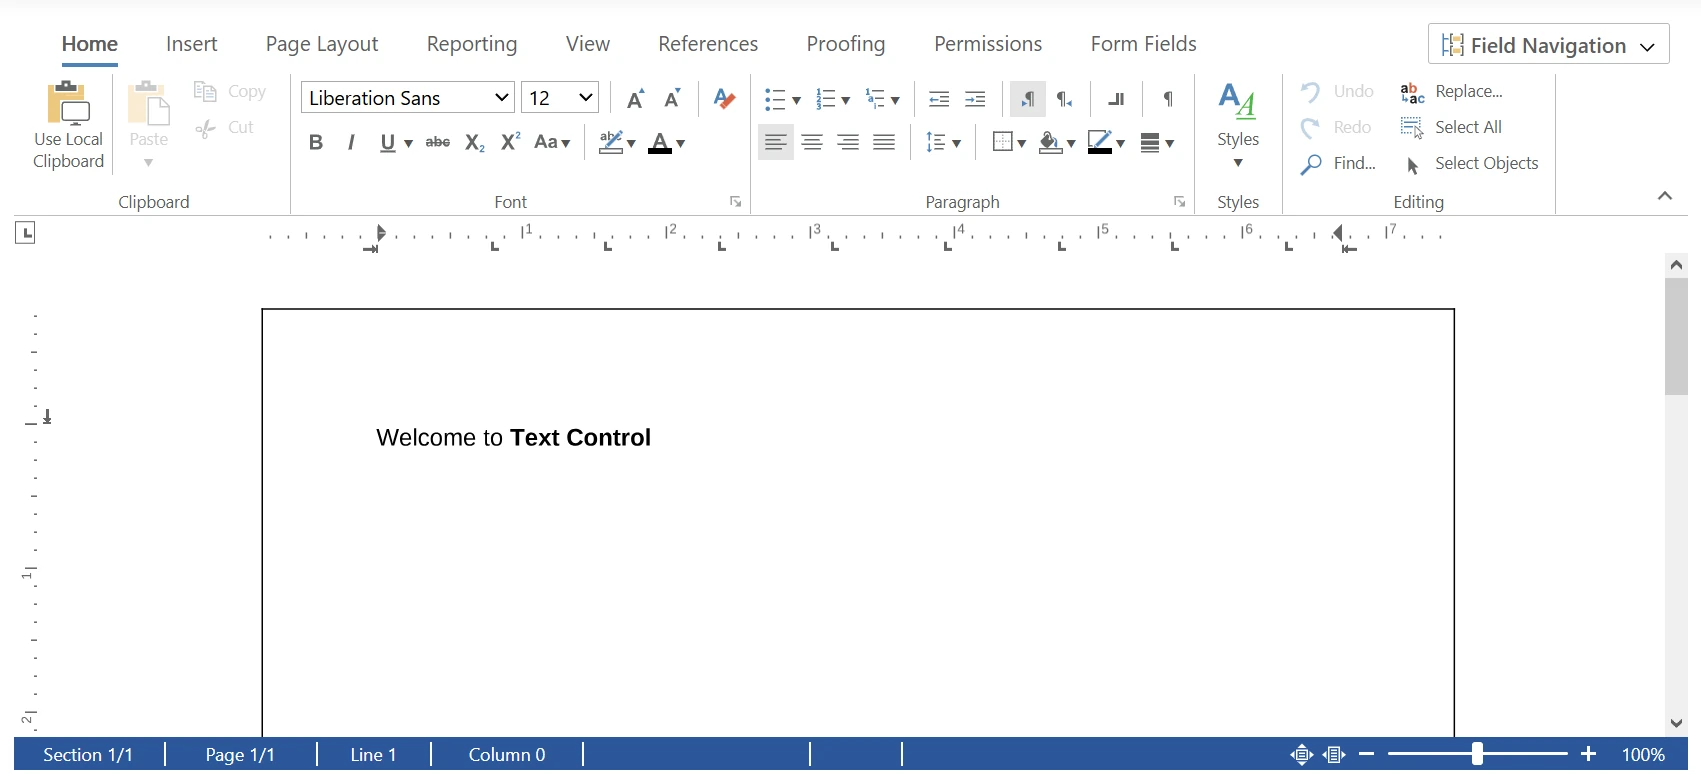
Task: Increase font size
Action: click(635, 99)
